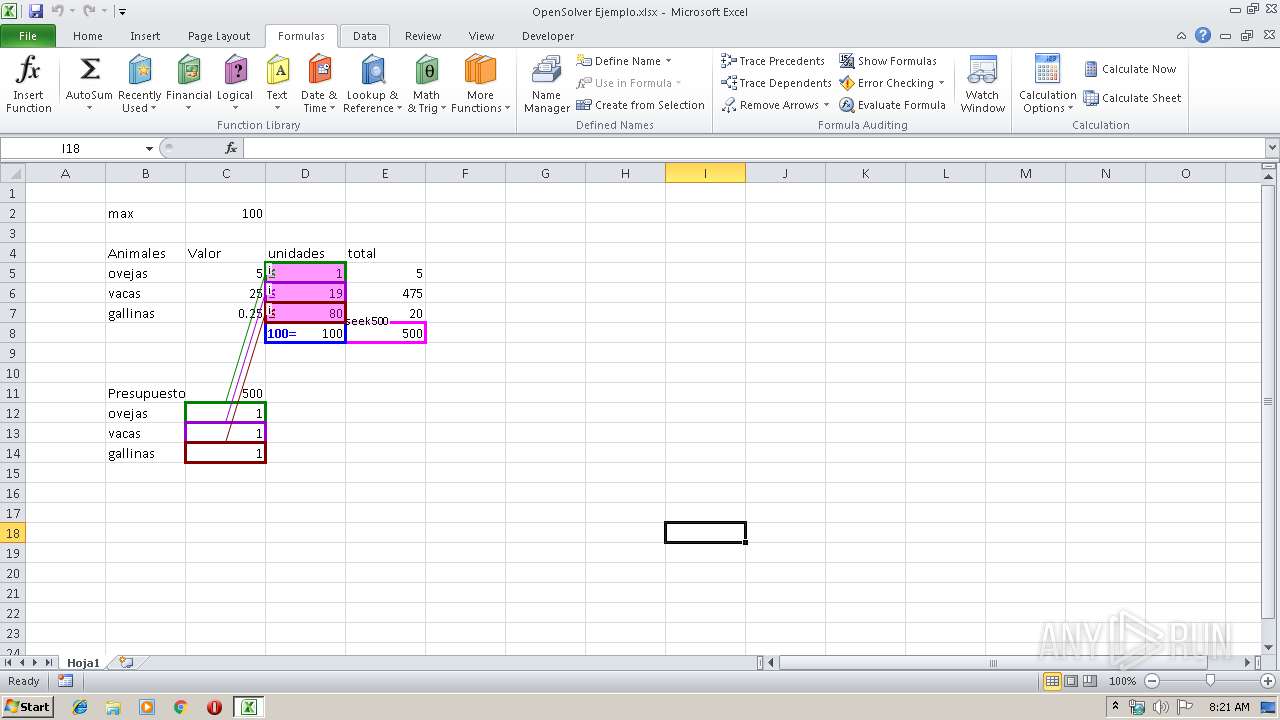Open Date & Time functions
The image size is (1280, 720).
(x=319, y=84)
